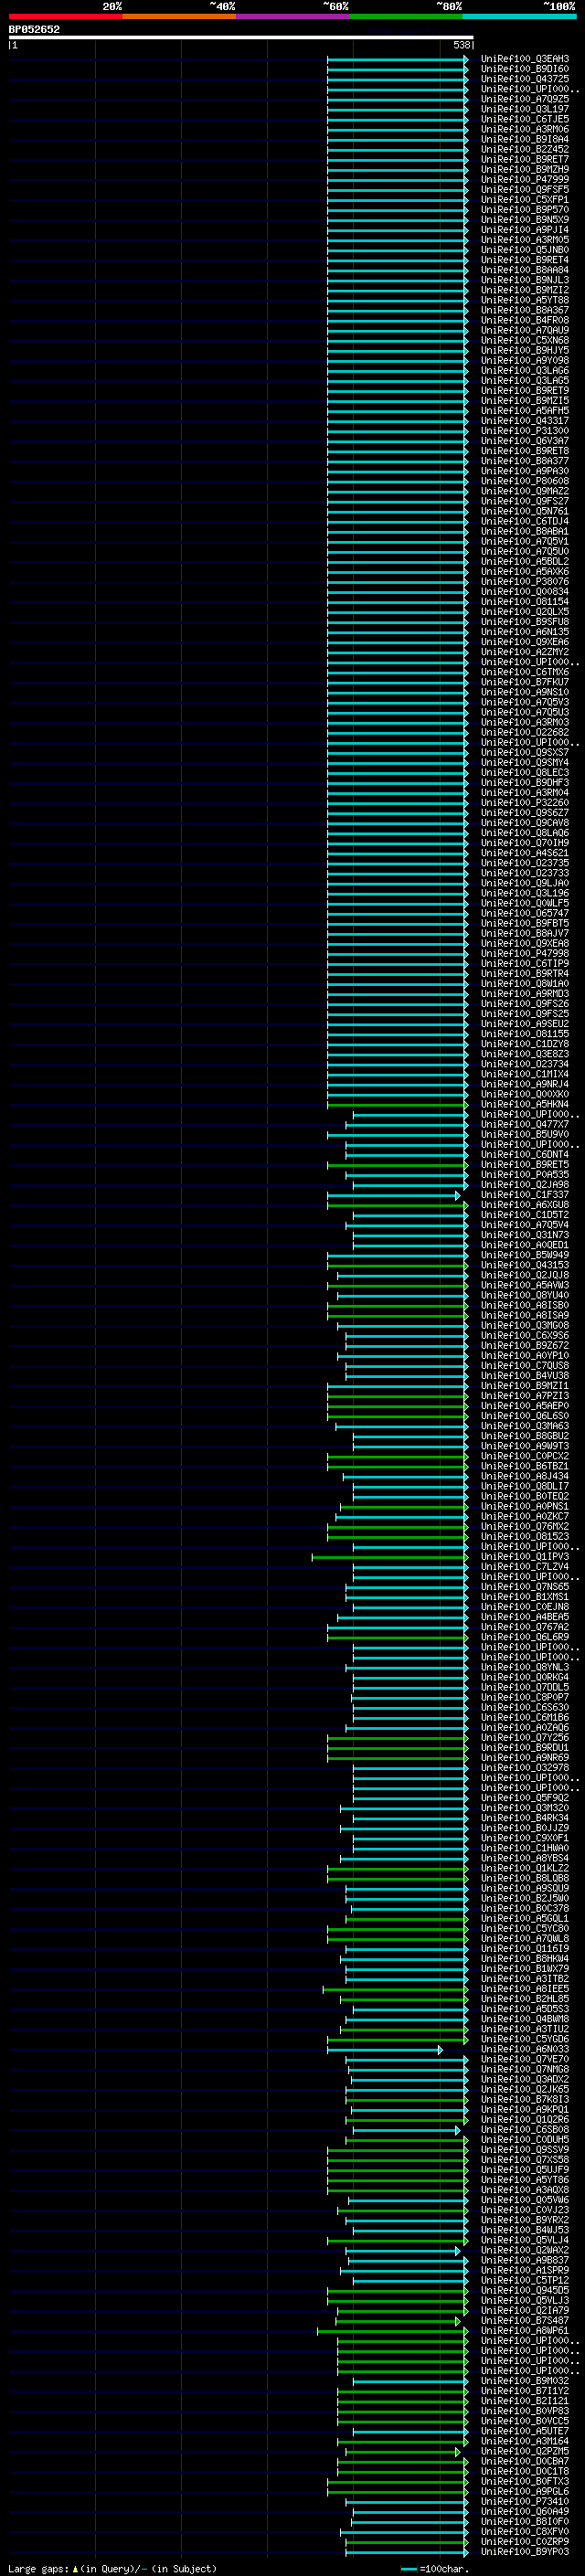Select the UniRef100_A5HKN4 label
Viewport: 585px width, 2576px height.
pyautogui.click(x=525, y=1104)
